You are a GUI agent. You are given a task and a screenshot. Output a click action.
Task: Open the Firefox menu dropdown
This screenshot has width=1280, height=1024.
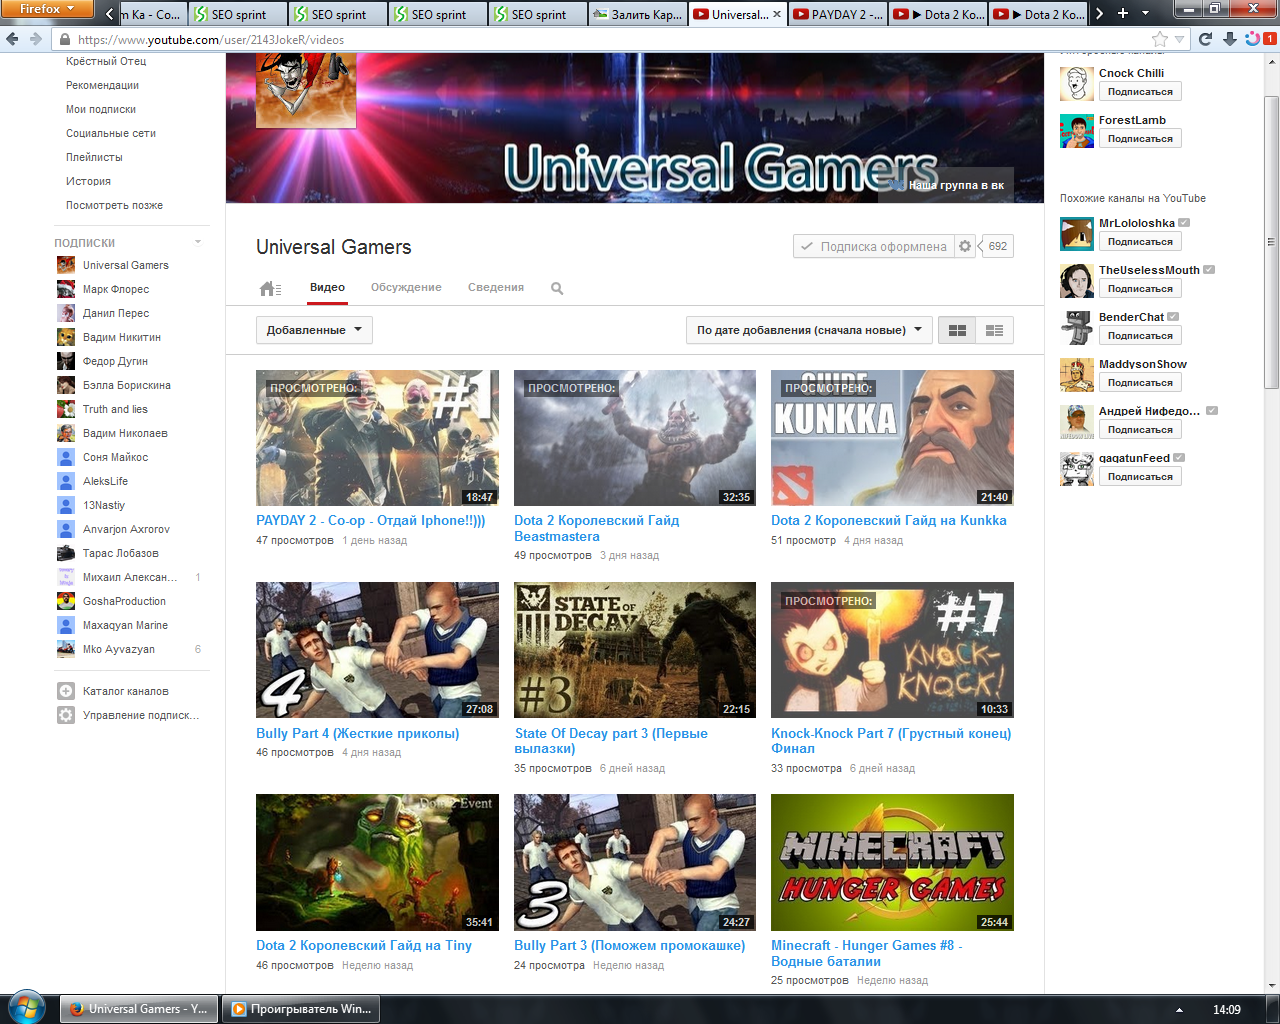tap(46, 9)
